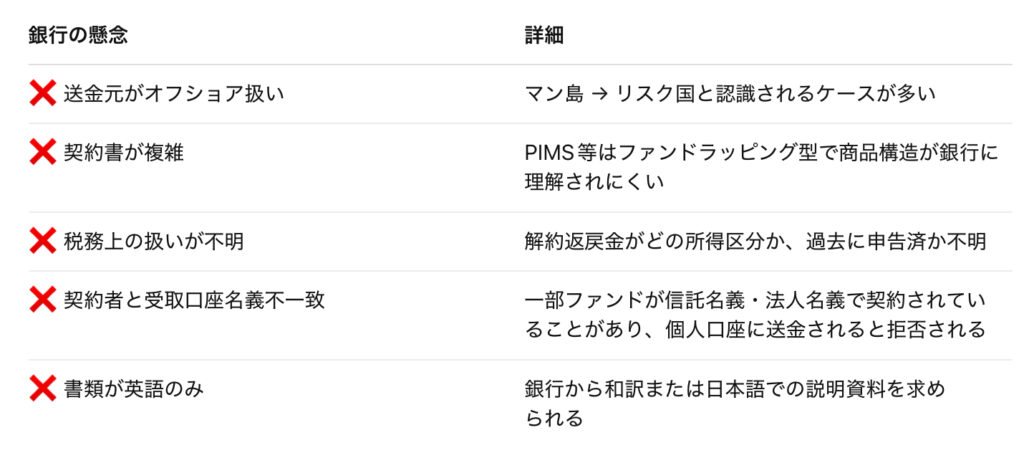The height and width of the screenshot is (453, 1024).
Task: Click the red X beside 書類が英語のみ
Action: click(43, 389)
